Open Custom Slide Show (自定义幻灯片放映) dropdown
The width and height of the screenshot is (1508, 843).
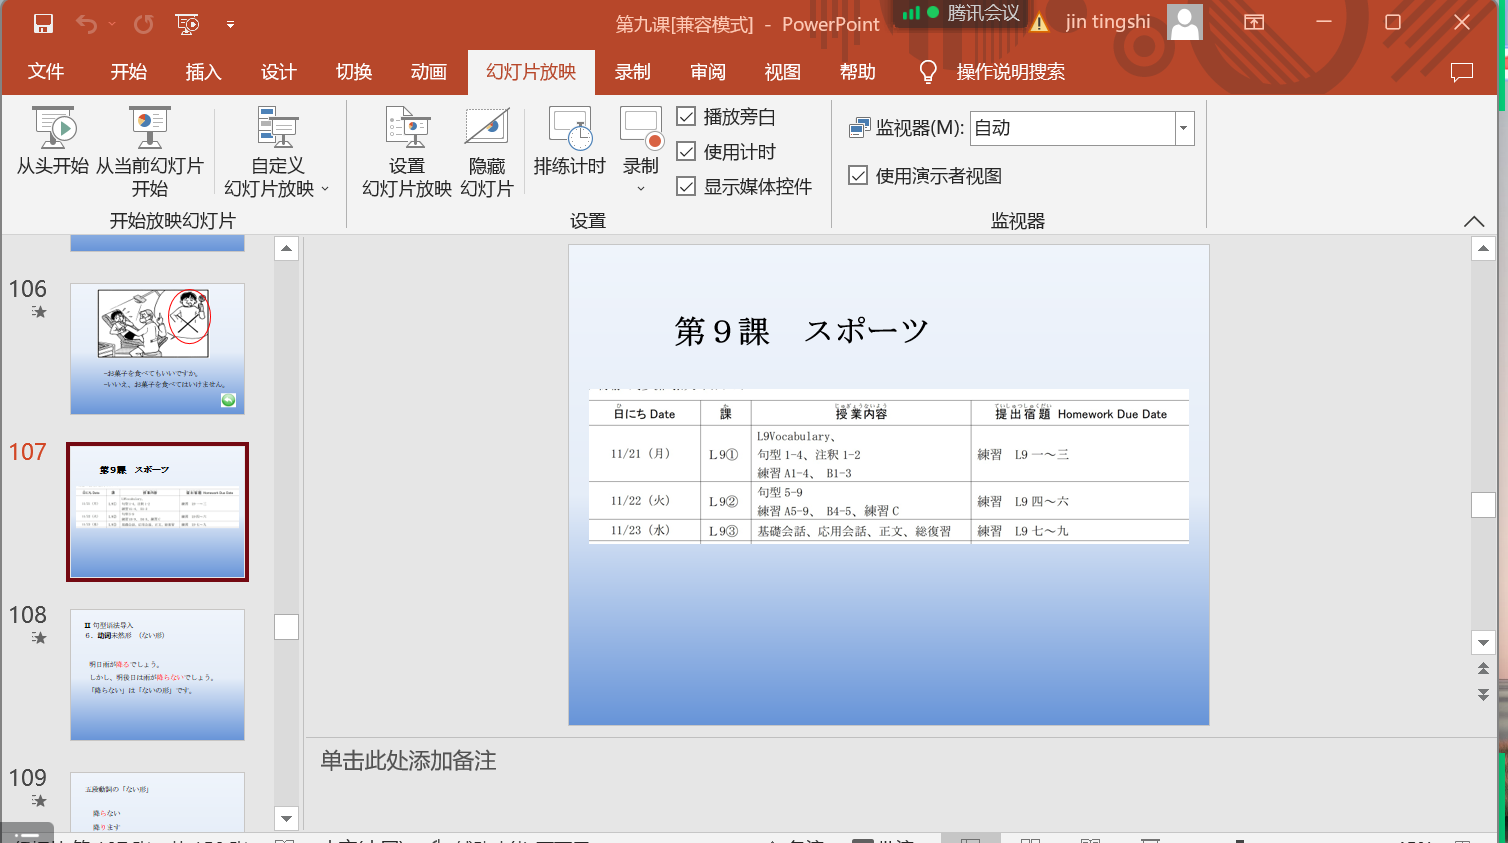click(x=277, y=150)
